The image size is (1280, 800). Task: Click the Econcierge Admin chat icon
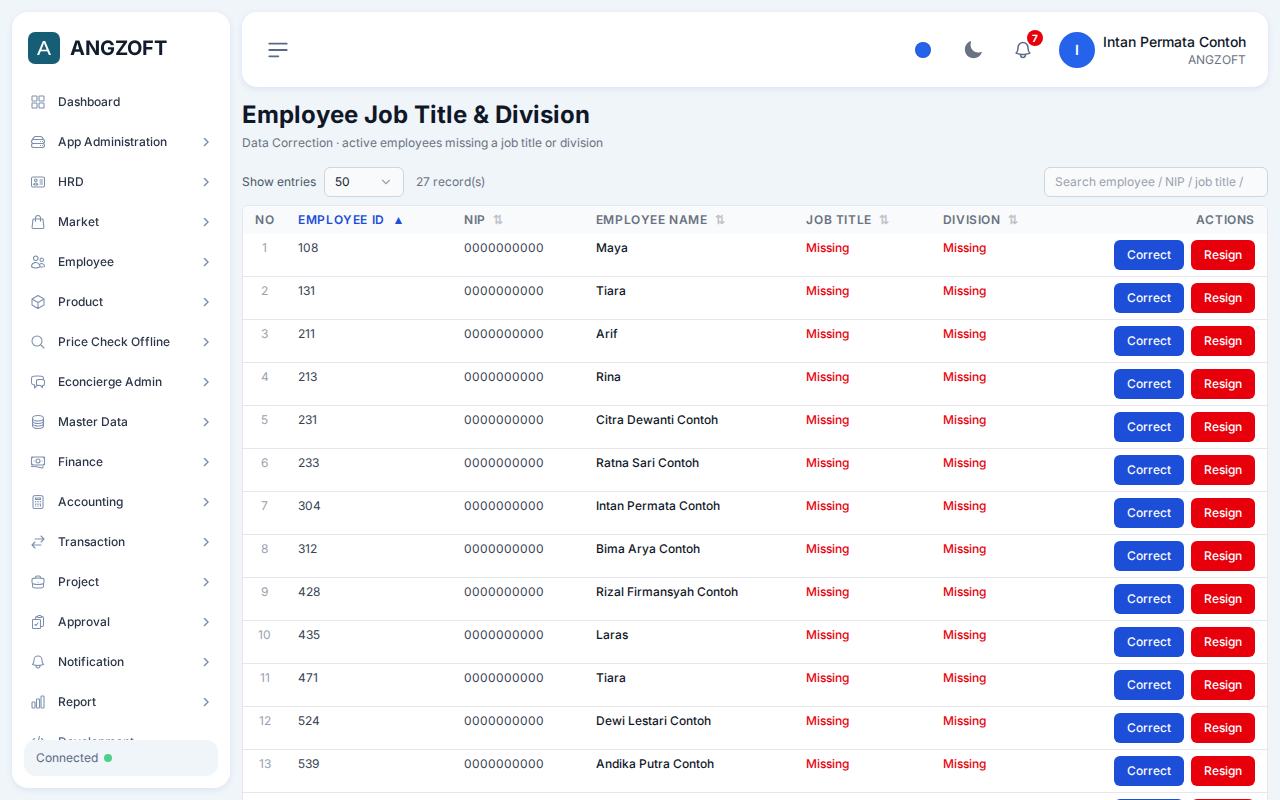tap(38, 382)
